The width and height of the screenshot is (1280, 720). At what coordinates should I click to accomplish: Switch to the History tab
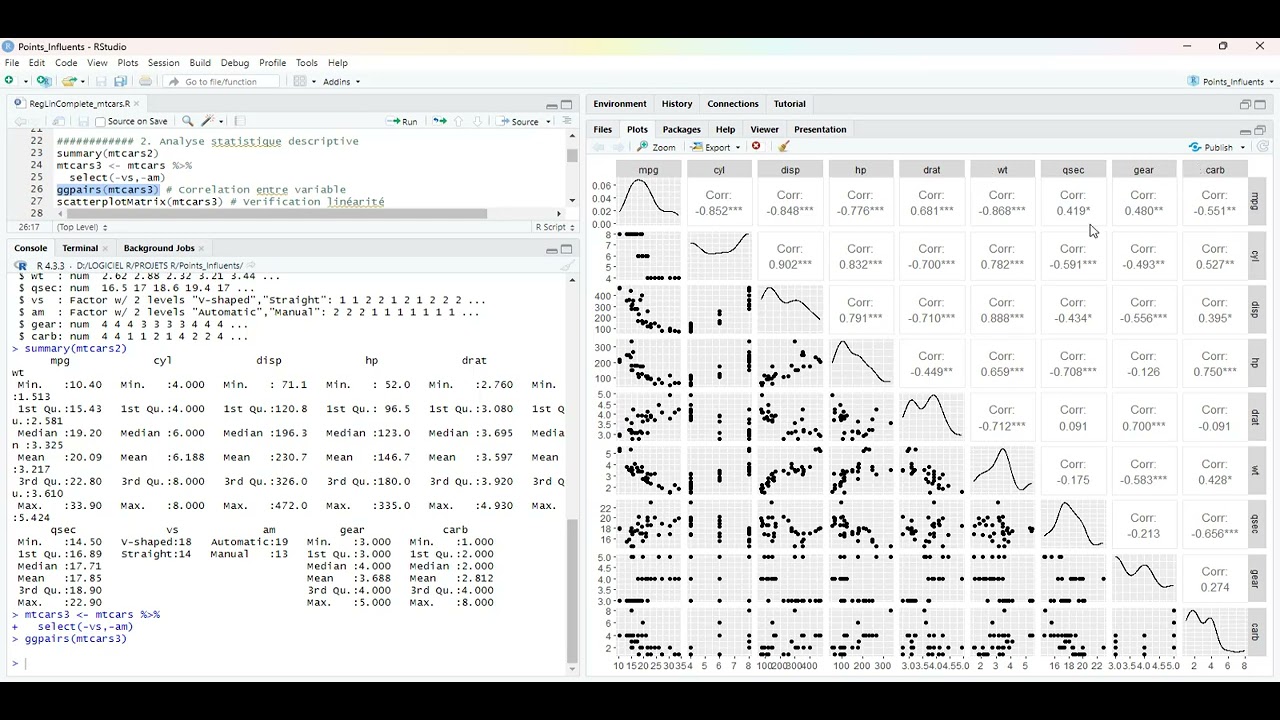tap(677, 104)
